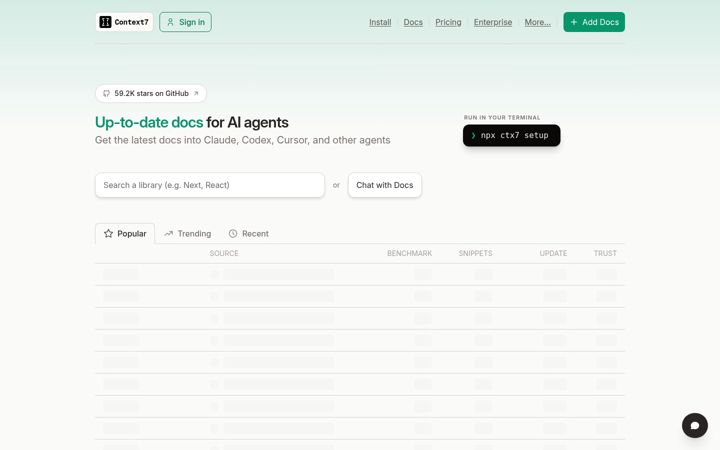Image resolution: width=720 pixels, height=450 pixels.
Task: Click the trending arrow icon
Action: [x=169, y=233]
